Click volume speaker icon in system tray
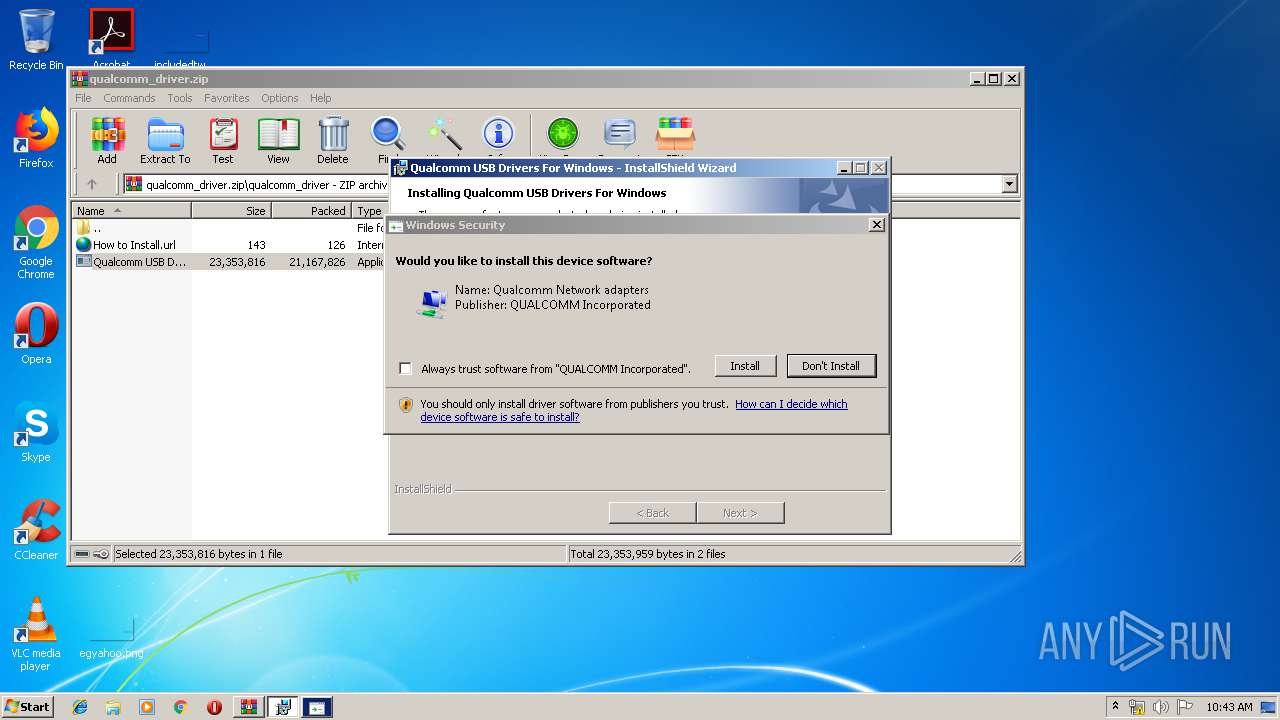The width and height of the screenshot is (1280, 720). tap(1160, 707)
